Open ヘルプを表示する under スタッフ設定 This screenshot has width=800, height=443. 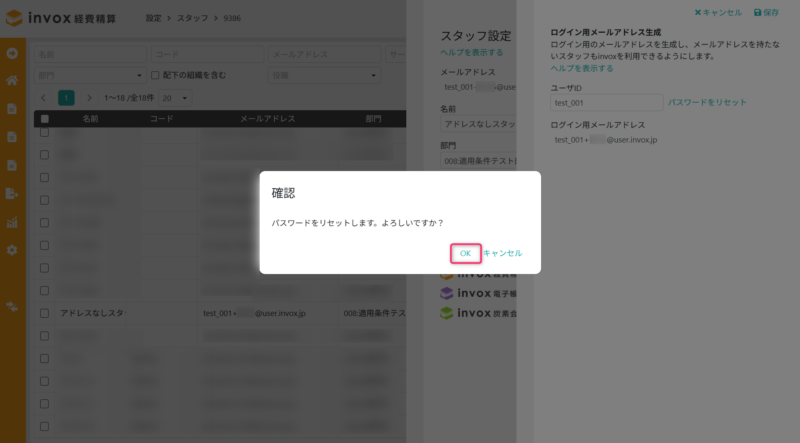[471, 53]
